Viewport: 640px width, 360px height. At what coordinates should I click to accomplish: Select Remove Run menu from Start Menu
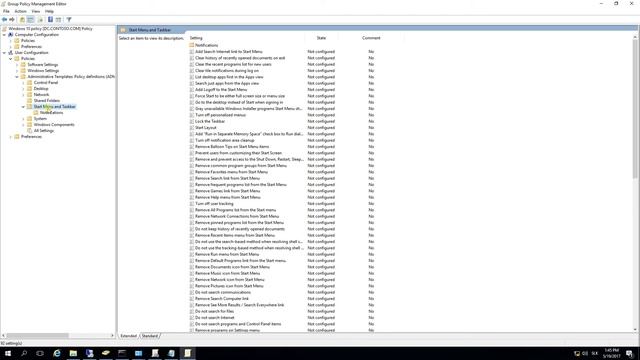pos(227,254)
